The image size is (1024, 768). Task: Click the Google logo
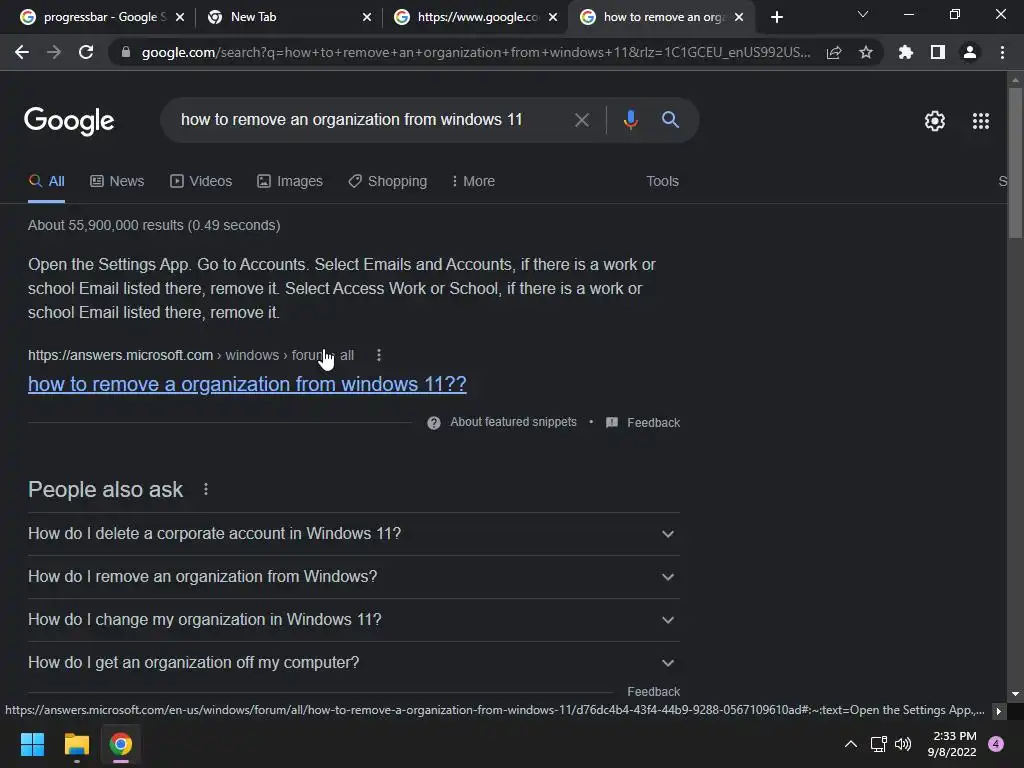pos(69,121)
